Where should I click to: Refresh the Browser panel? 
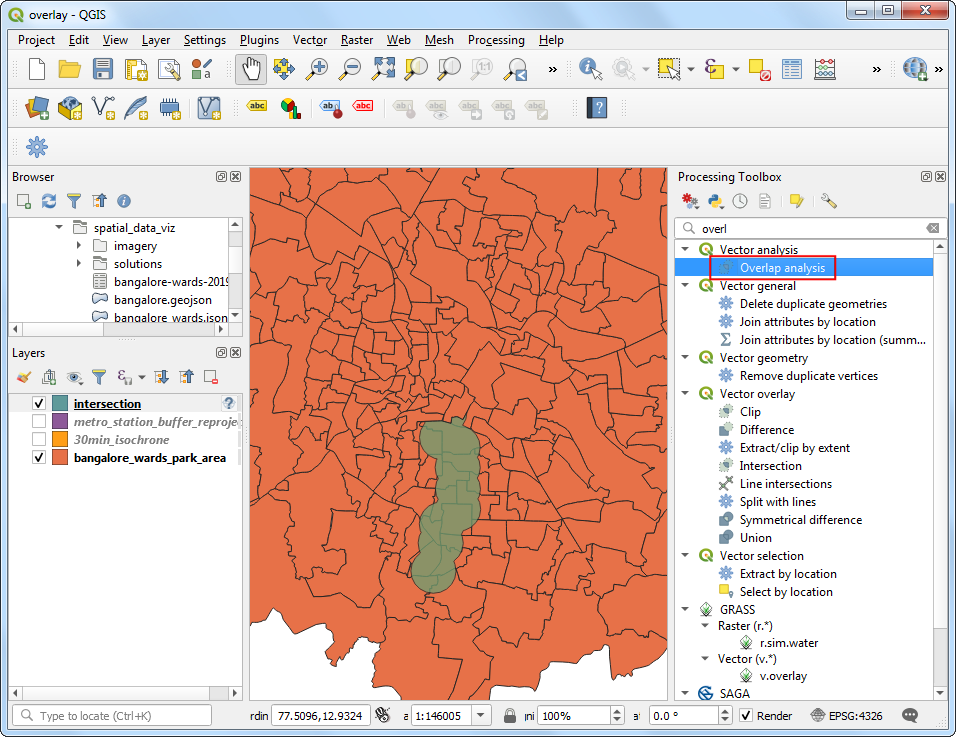(48, 200)
